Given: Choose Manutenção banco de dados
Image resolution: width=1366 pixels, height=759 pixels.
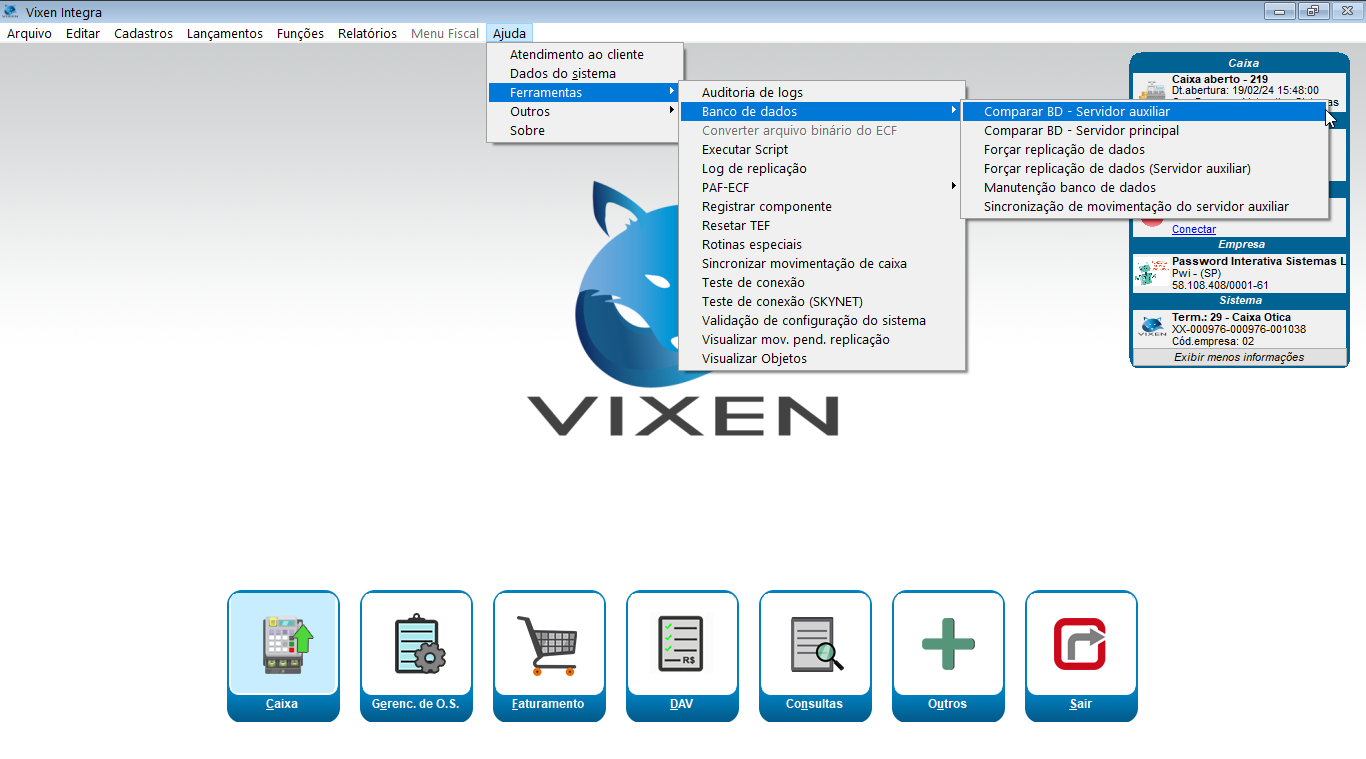Looking at the screenshot, I should (x=1069, y=188).
